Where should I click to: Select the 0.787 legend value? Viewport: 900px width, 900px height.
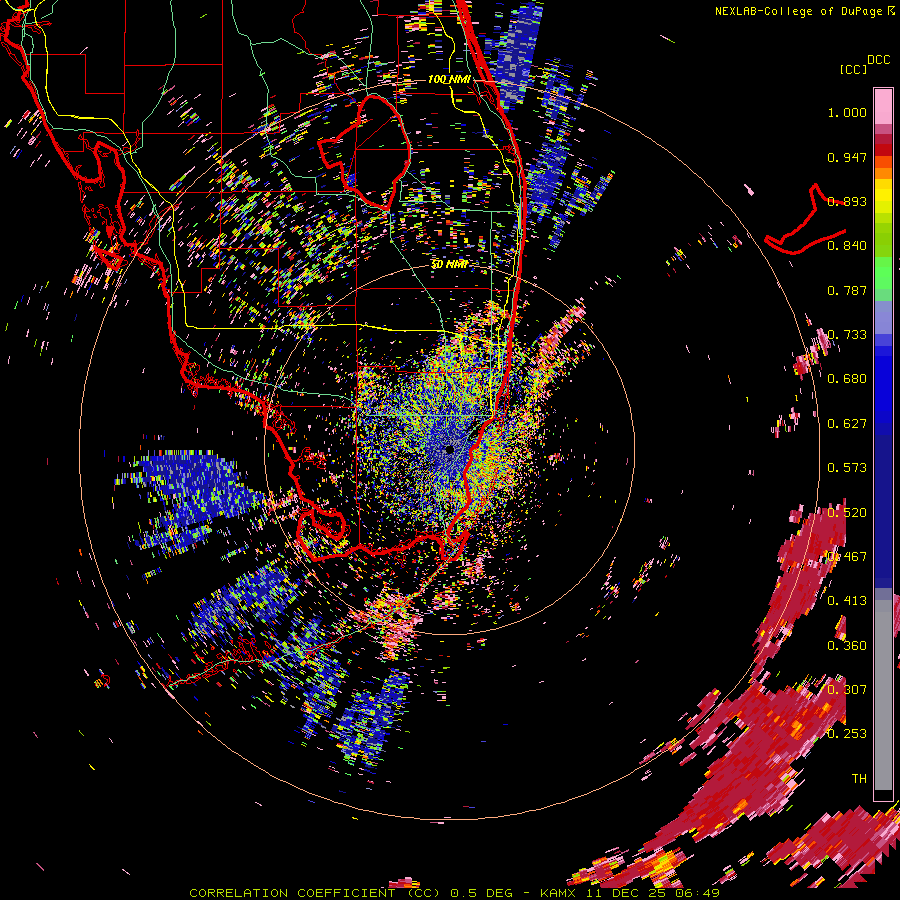[x=847, y=290]
